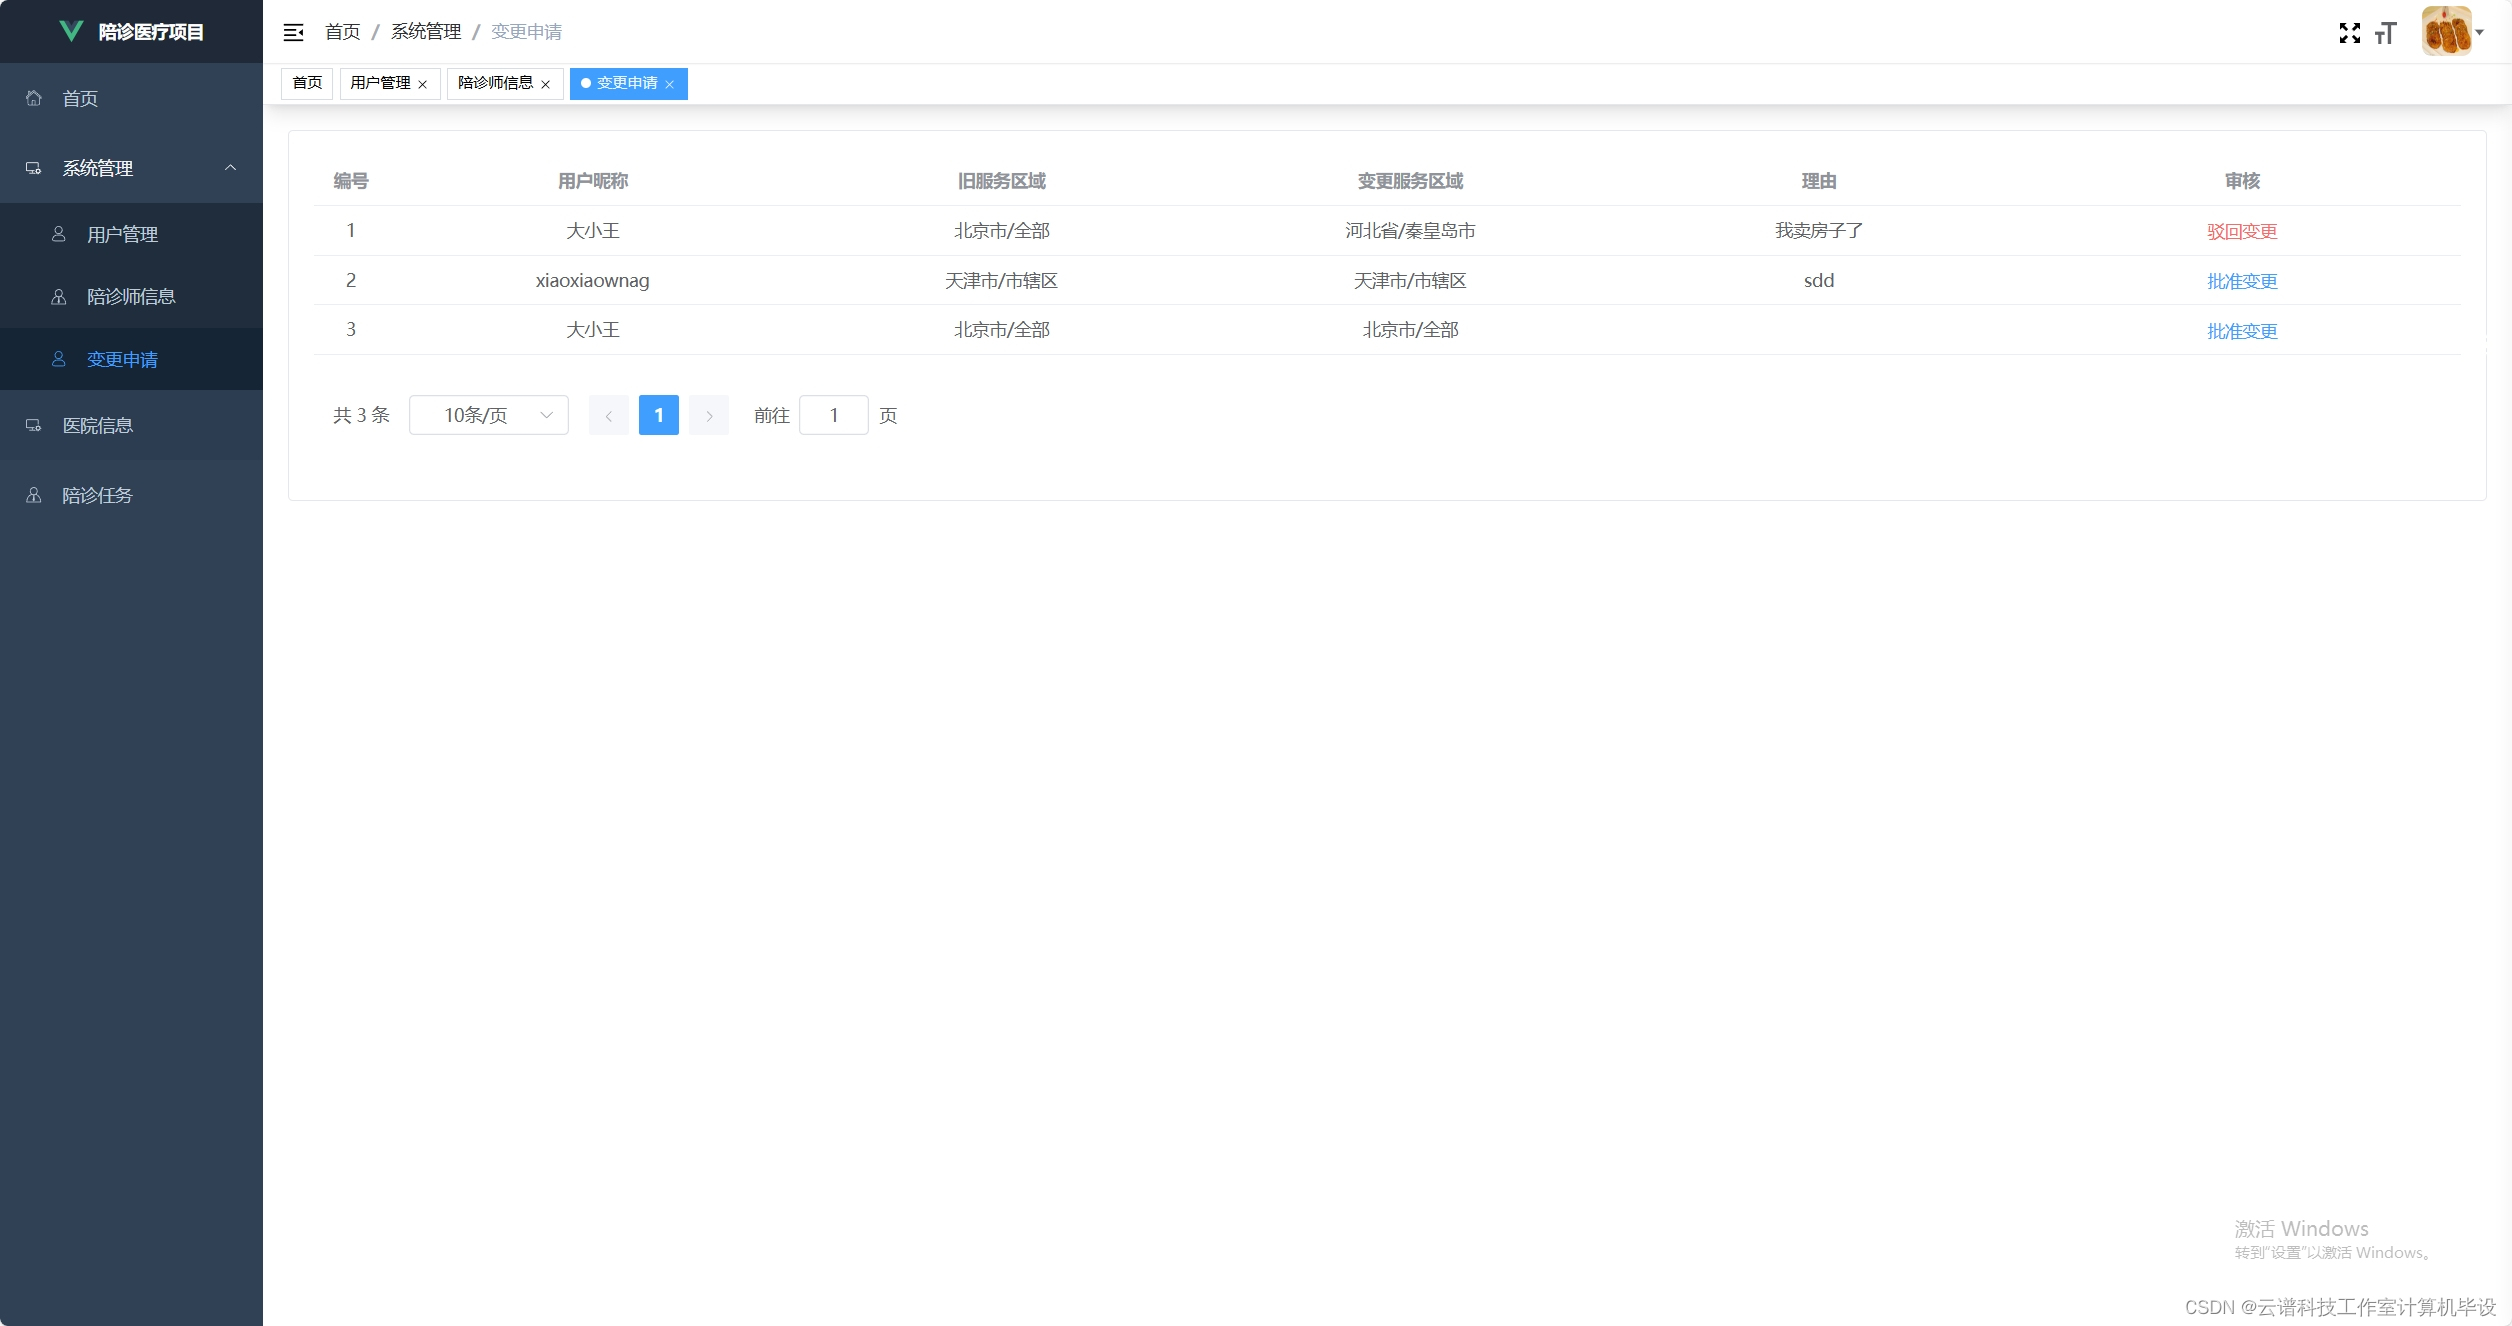Focus the 前往 page number input field
2512x1326 pixels.
833,415
